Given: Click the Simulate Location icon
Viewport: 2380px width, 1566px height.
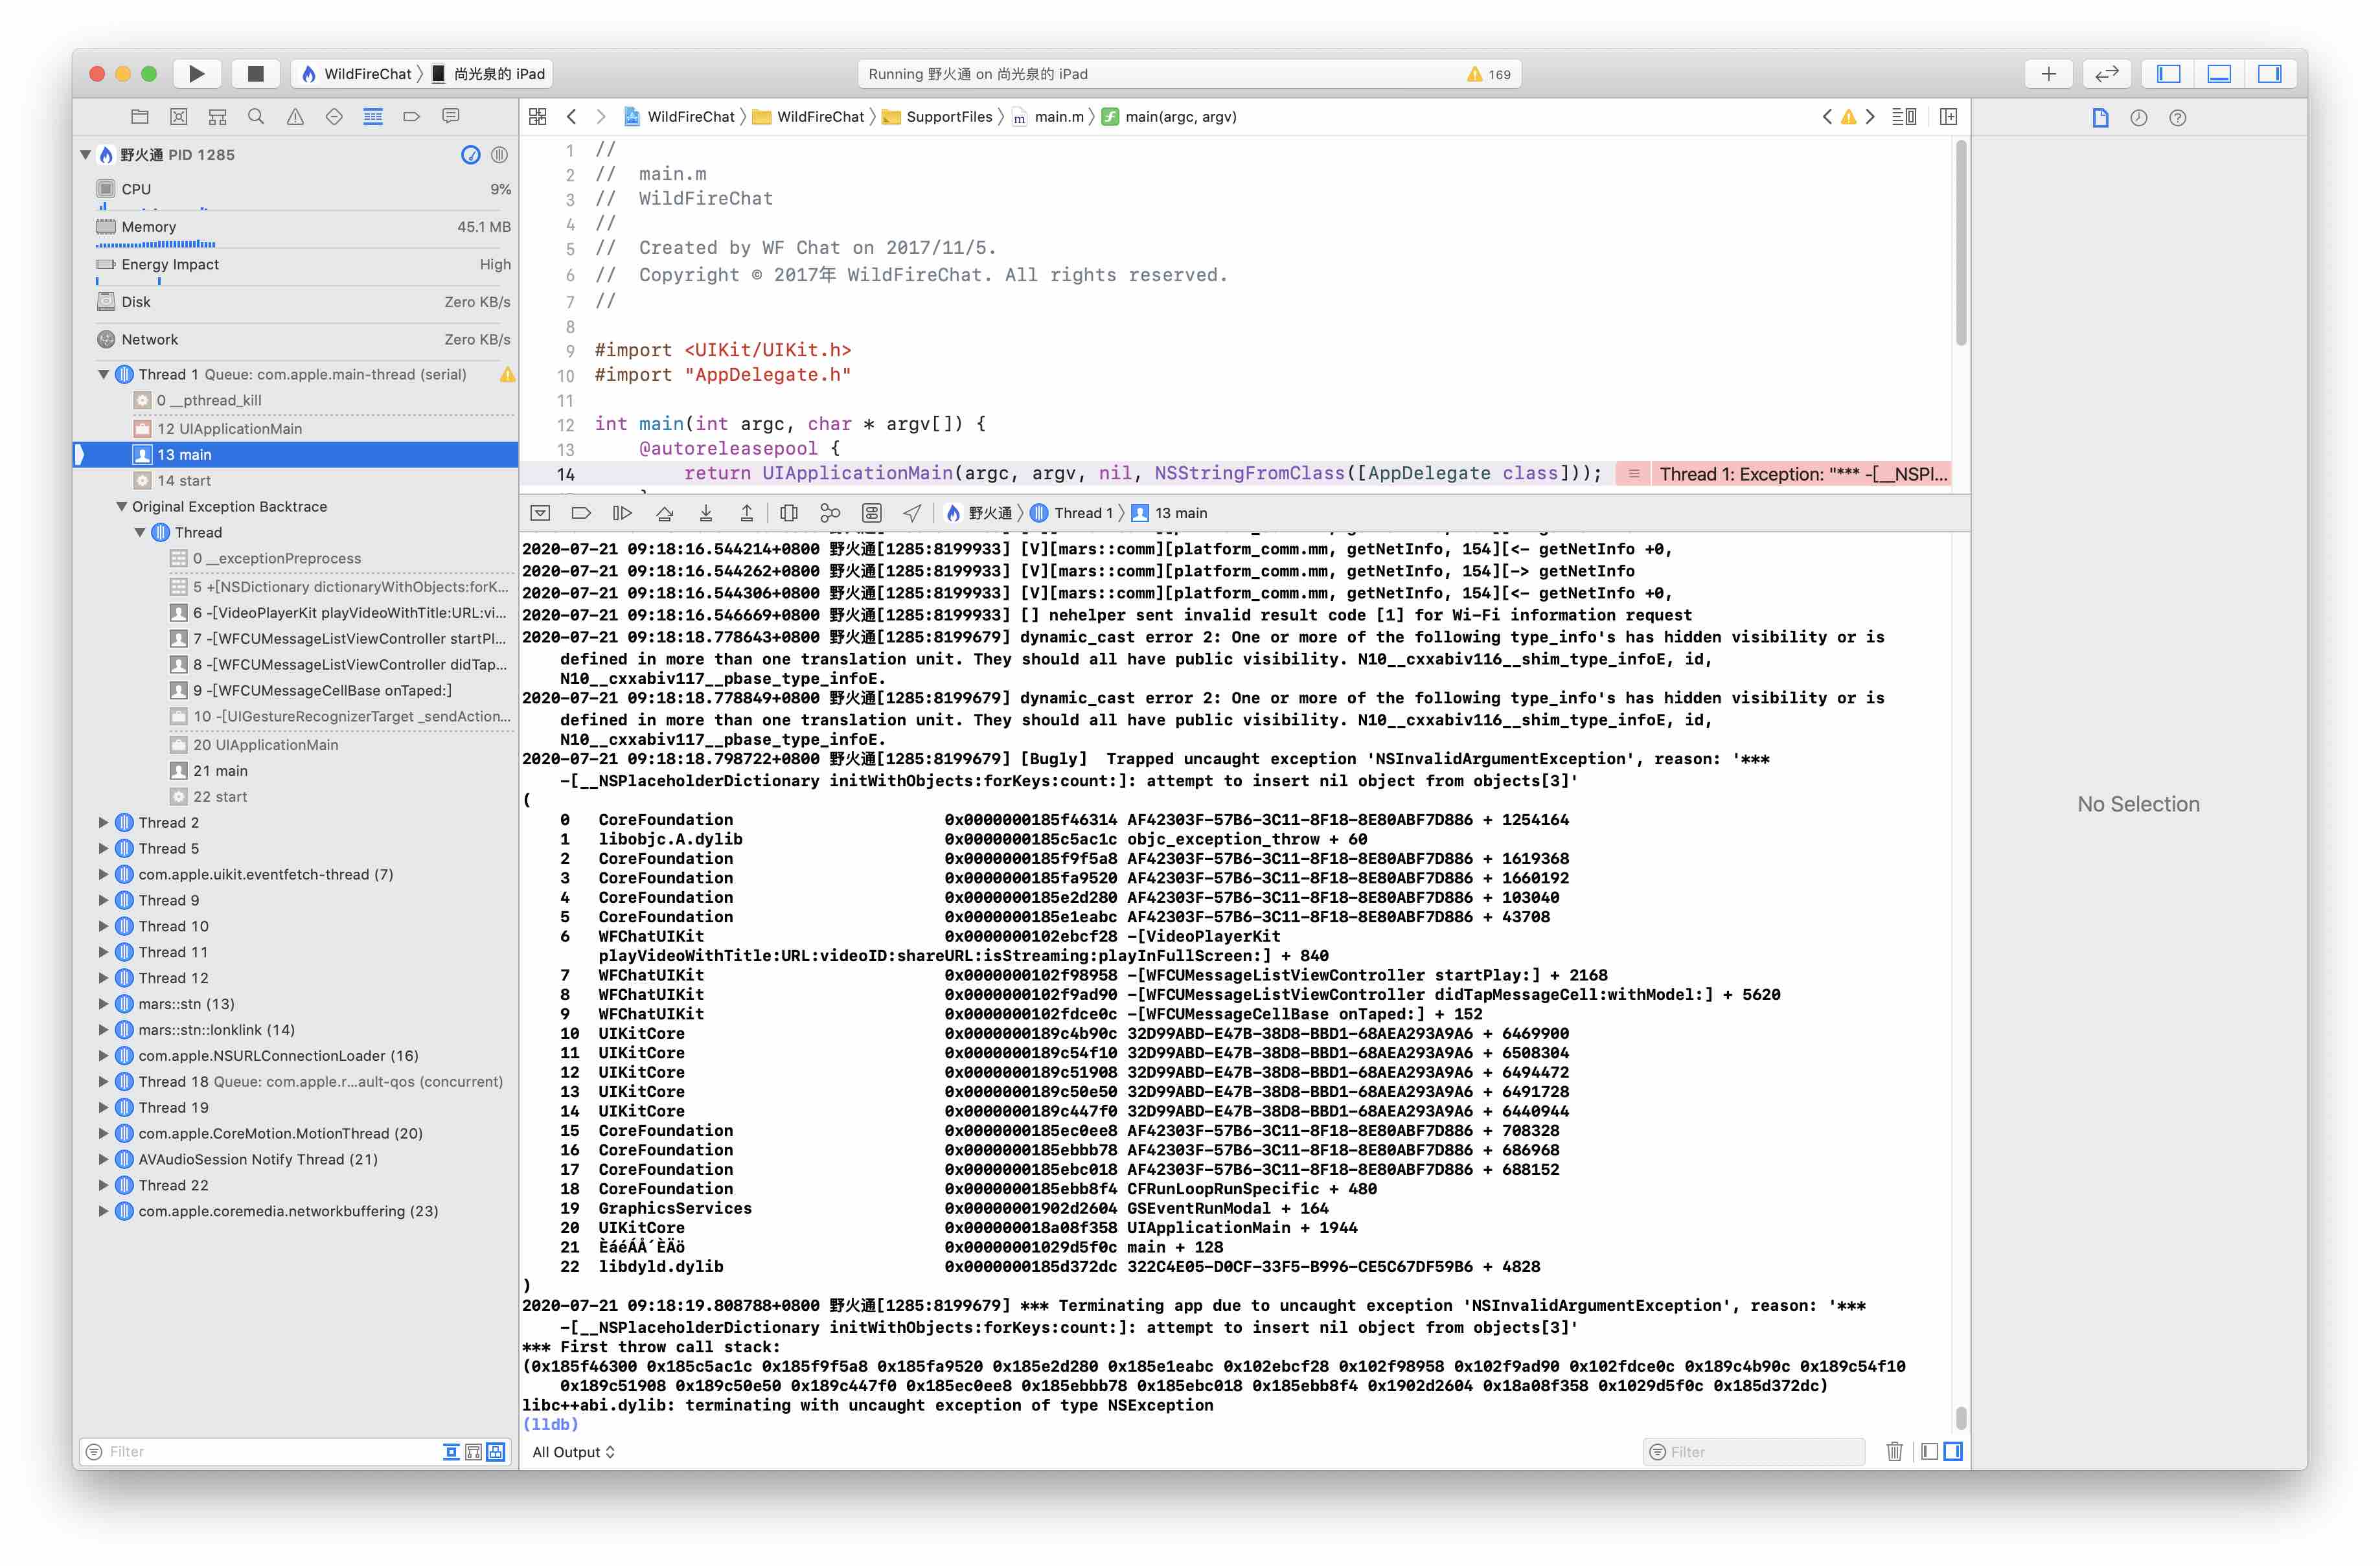Looking at the screenshot, I should coord(910,512).
